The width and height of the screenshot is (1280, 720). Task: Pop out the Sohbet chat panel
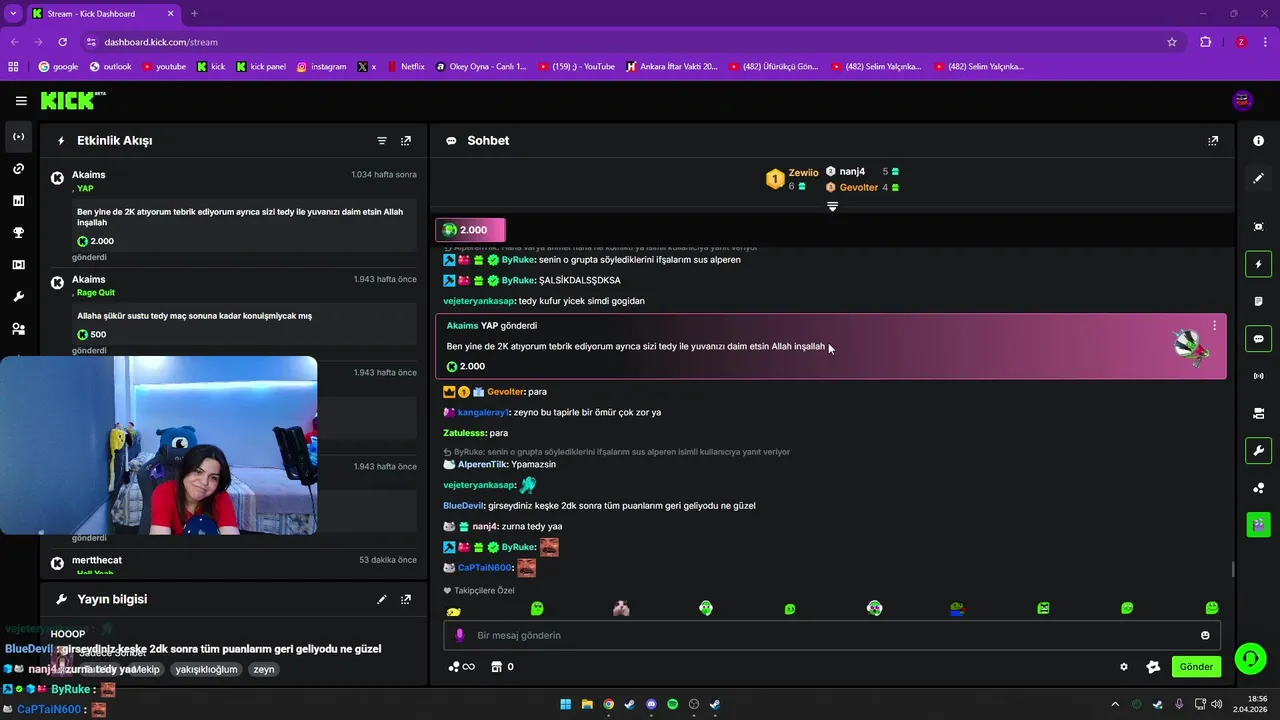click(1213, 141)
